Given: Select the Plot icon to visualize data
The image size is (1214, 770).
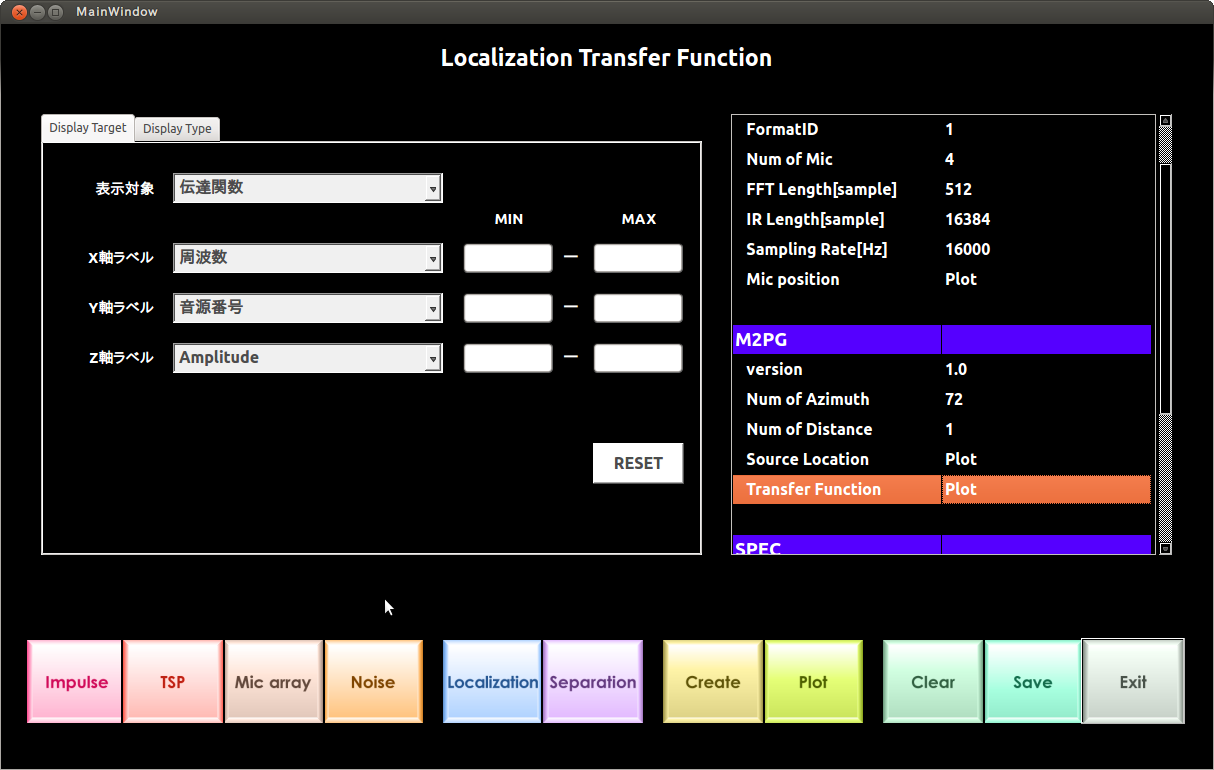Looking at the screenshot, I should [x=813, y=681].
